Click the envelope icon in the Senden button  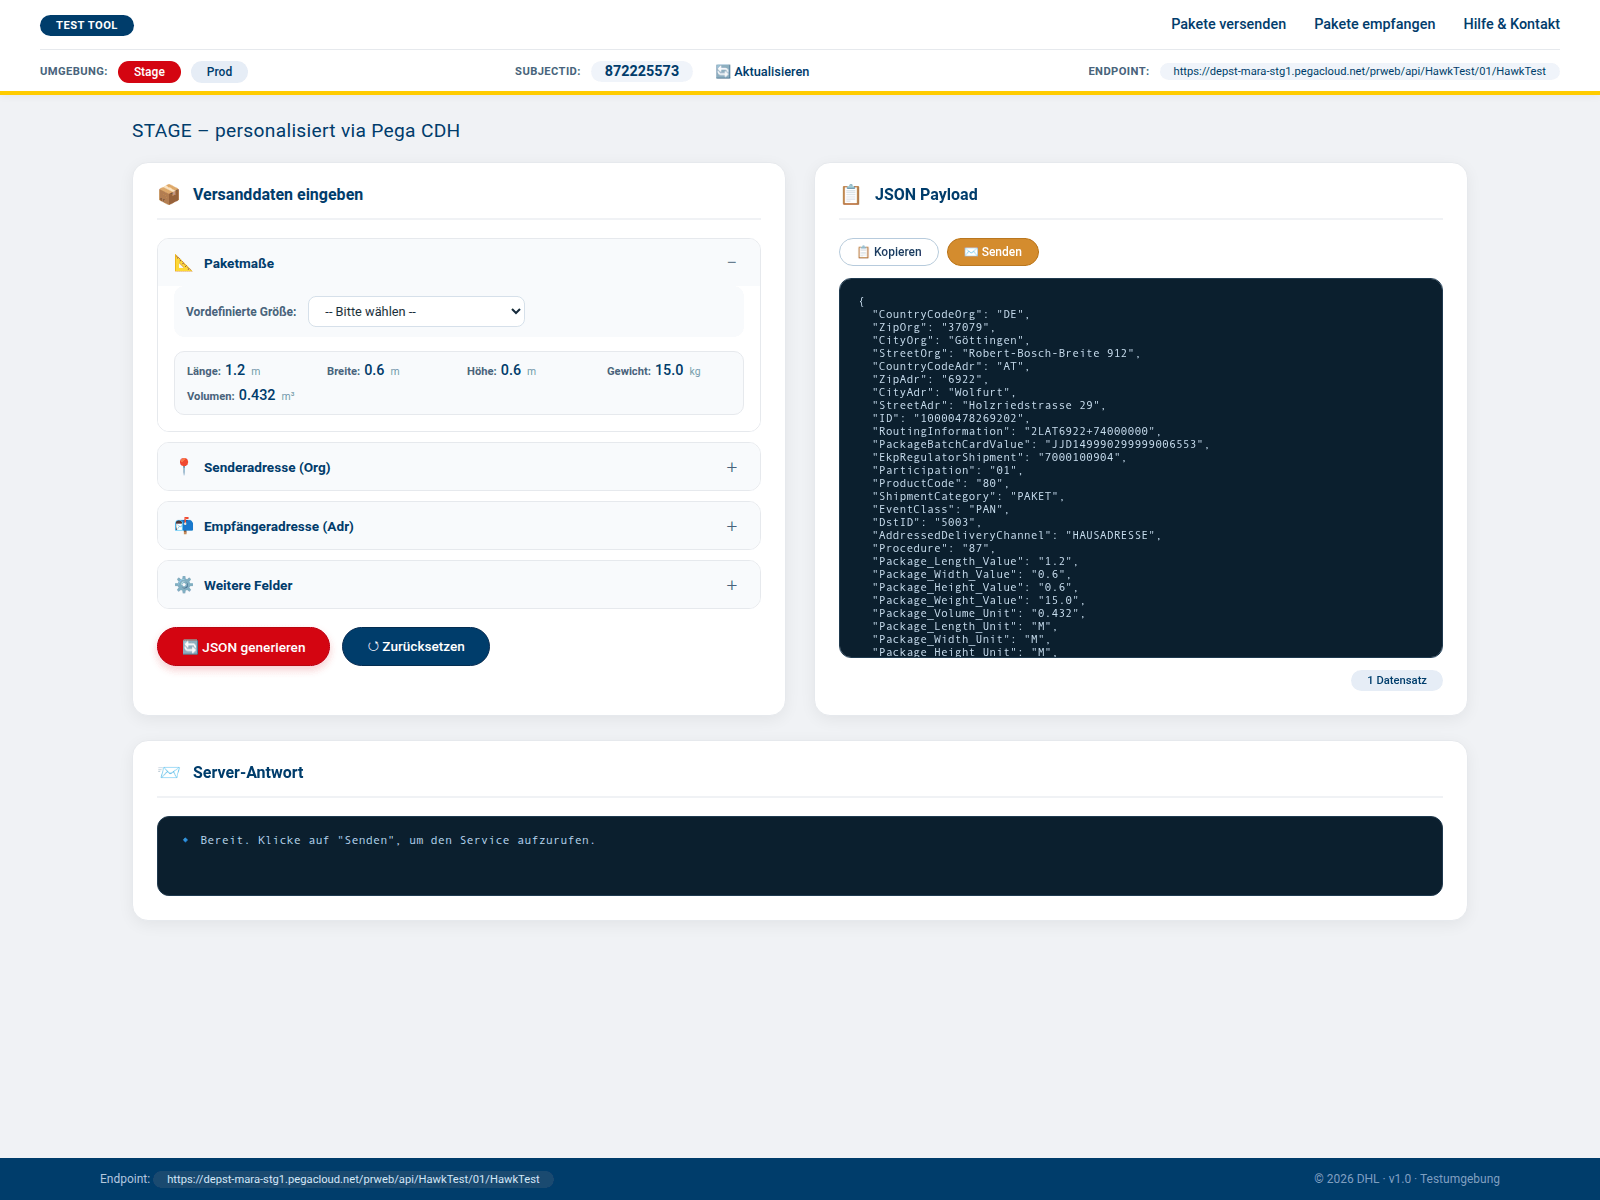click(971, 252)
